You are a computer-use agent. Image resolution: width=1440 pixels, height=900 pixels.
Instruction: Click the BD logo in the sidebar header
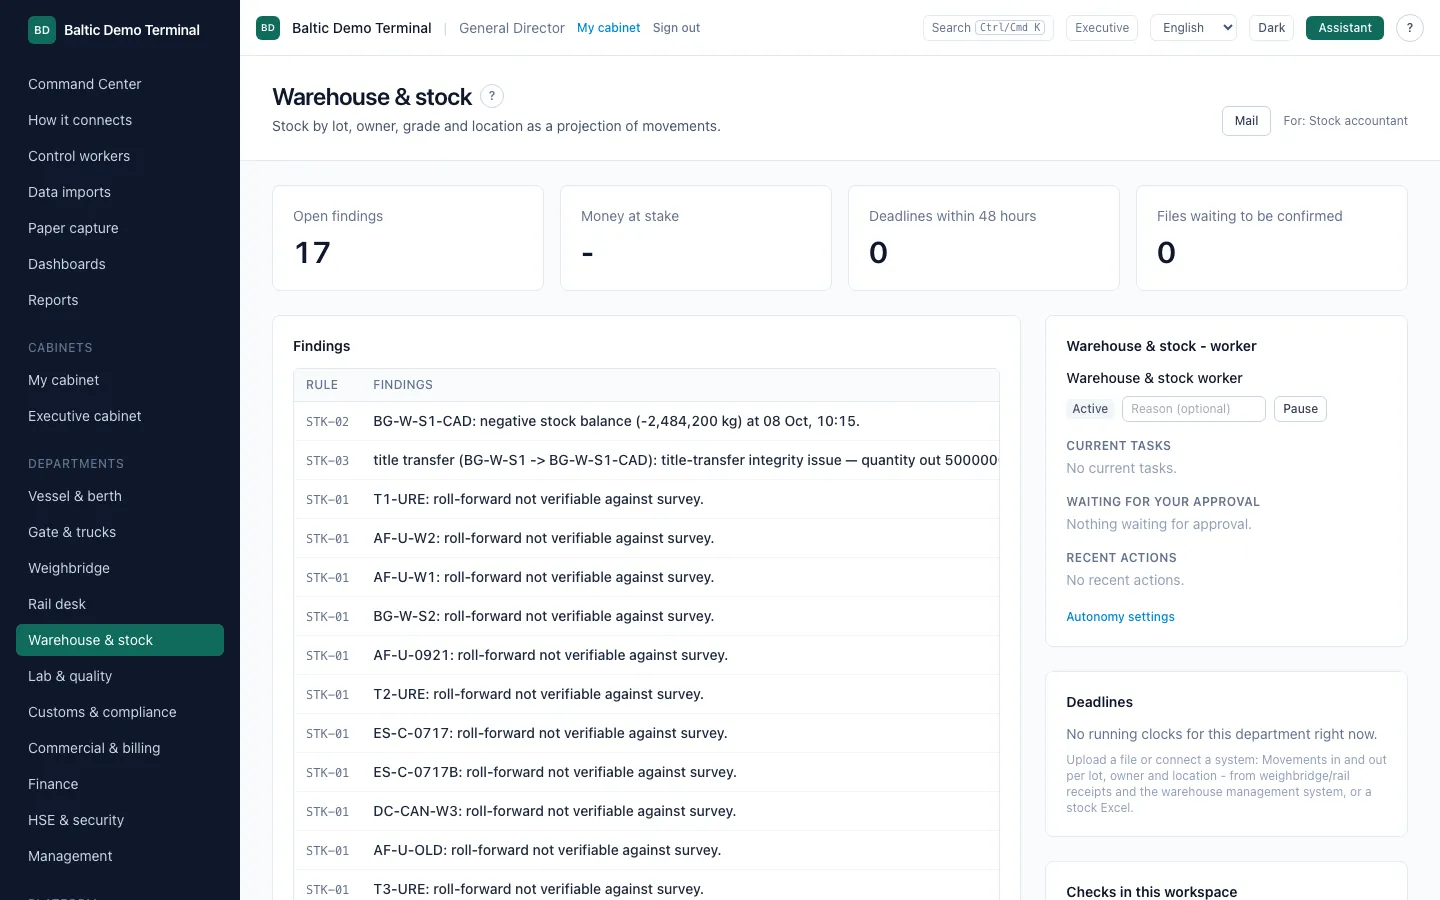tap(42, 30)
